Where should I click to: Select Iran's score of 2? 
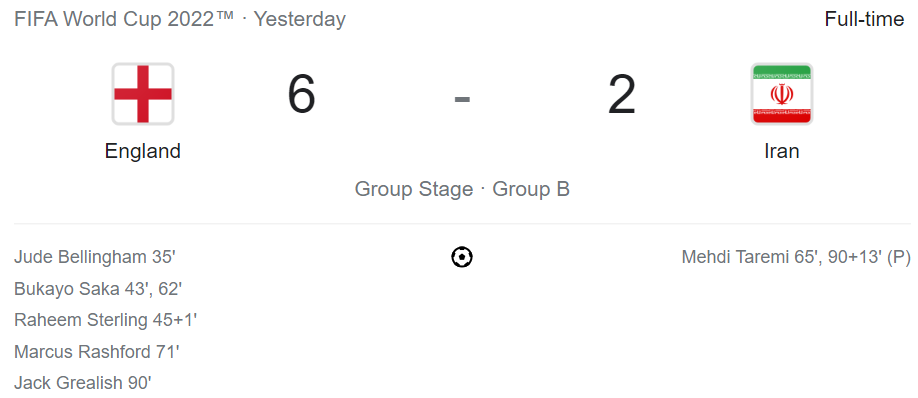click(621, 94)
